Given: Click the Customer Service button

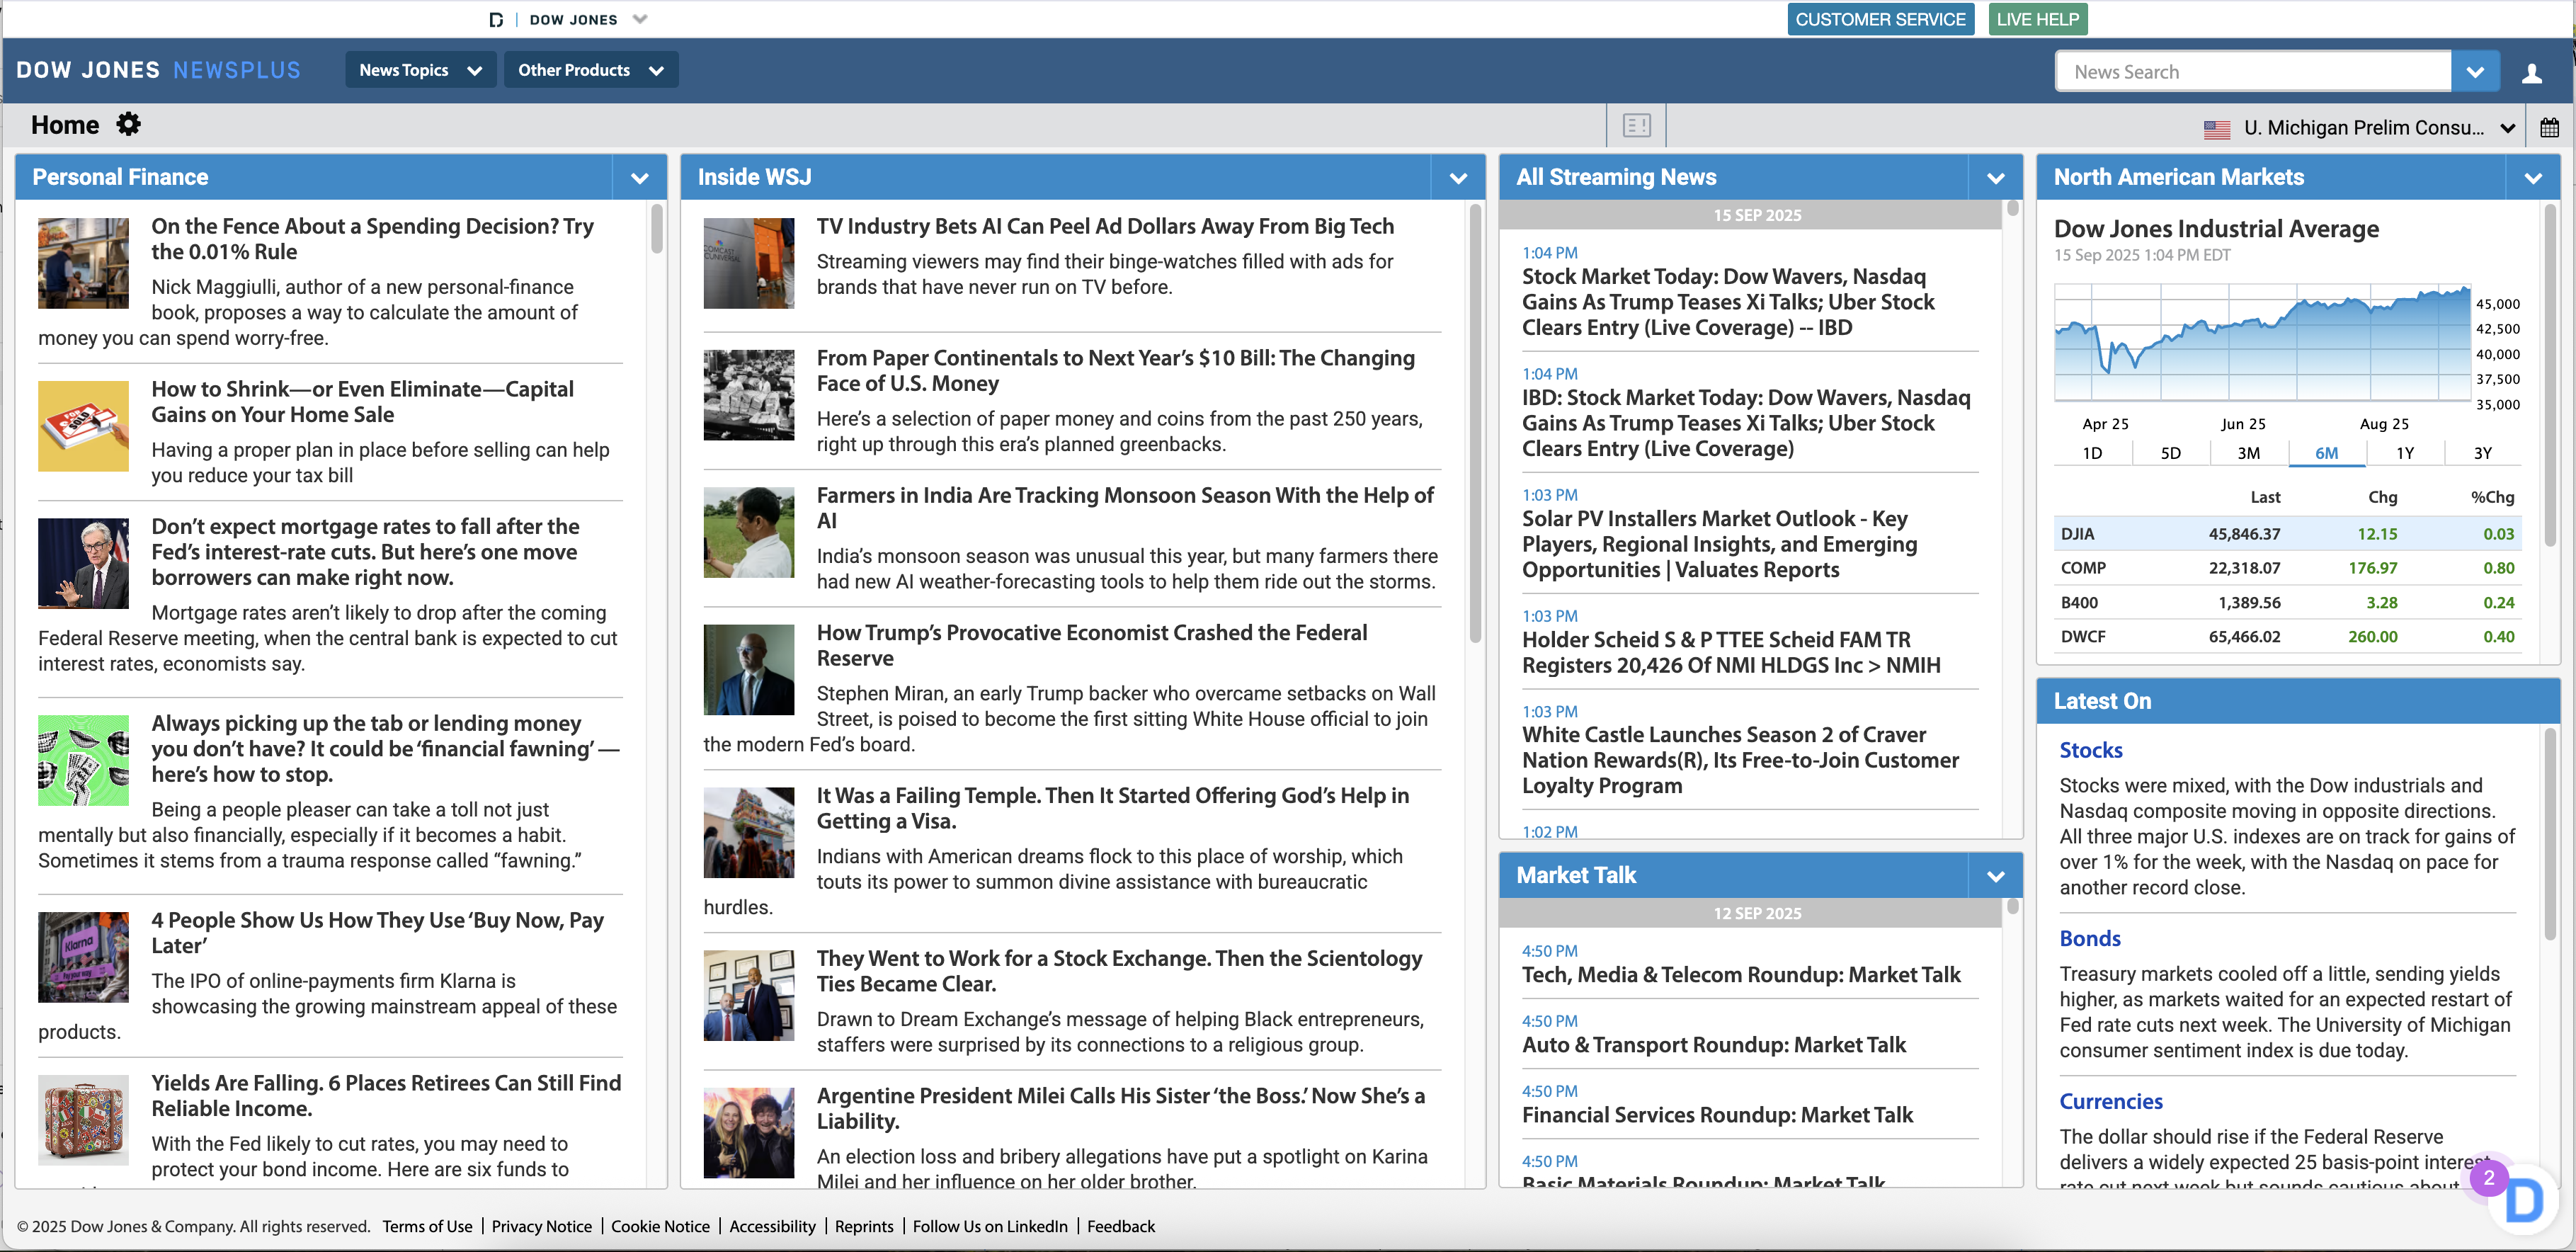Looking at the screenshot, I should (1880, 19).
